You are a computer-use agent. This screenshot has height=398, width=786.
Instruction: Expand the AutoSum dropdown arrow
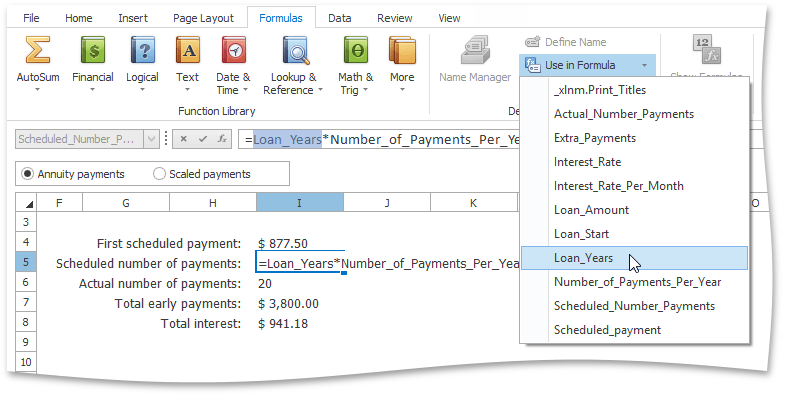tap(37, 90)
